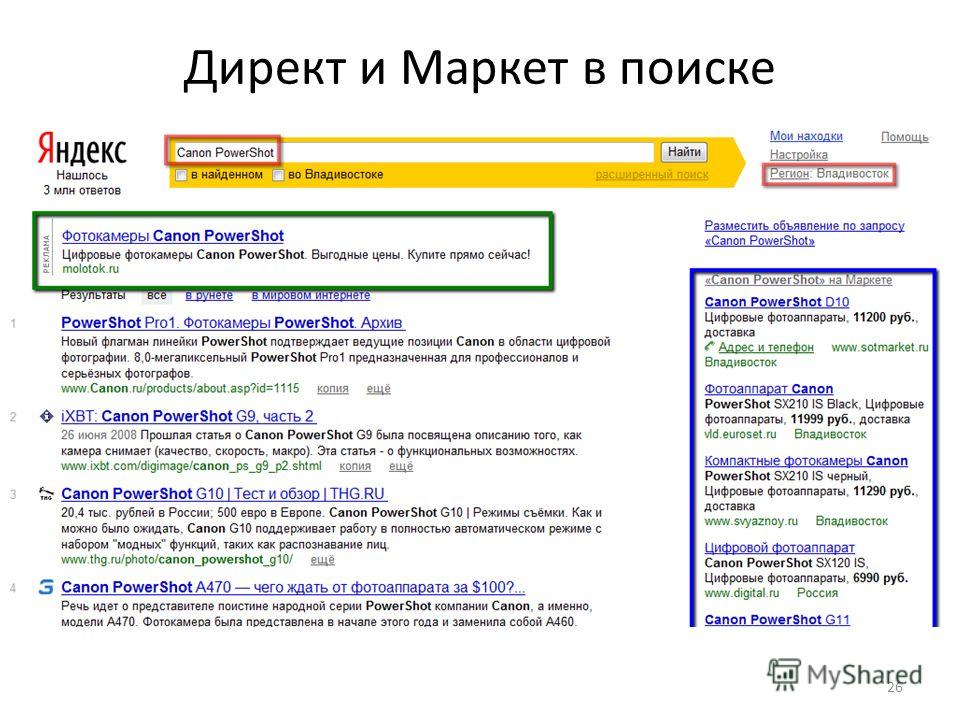Click 'ещё' under the ixbt.com result
The width and height of the screenshot is (960, 720).
(401, 467)
